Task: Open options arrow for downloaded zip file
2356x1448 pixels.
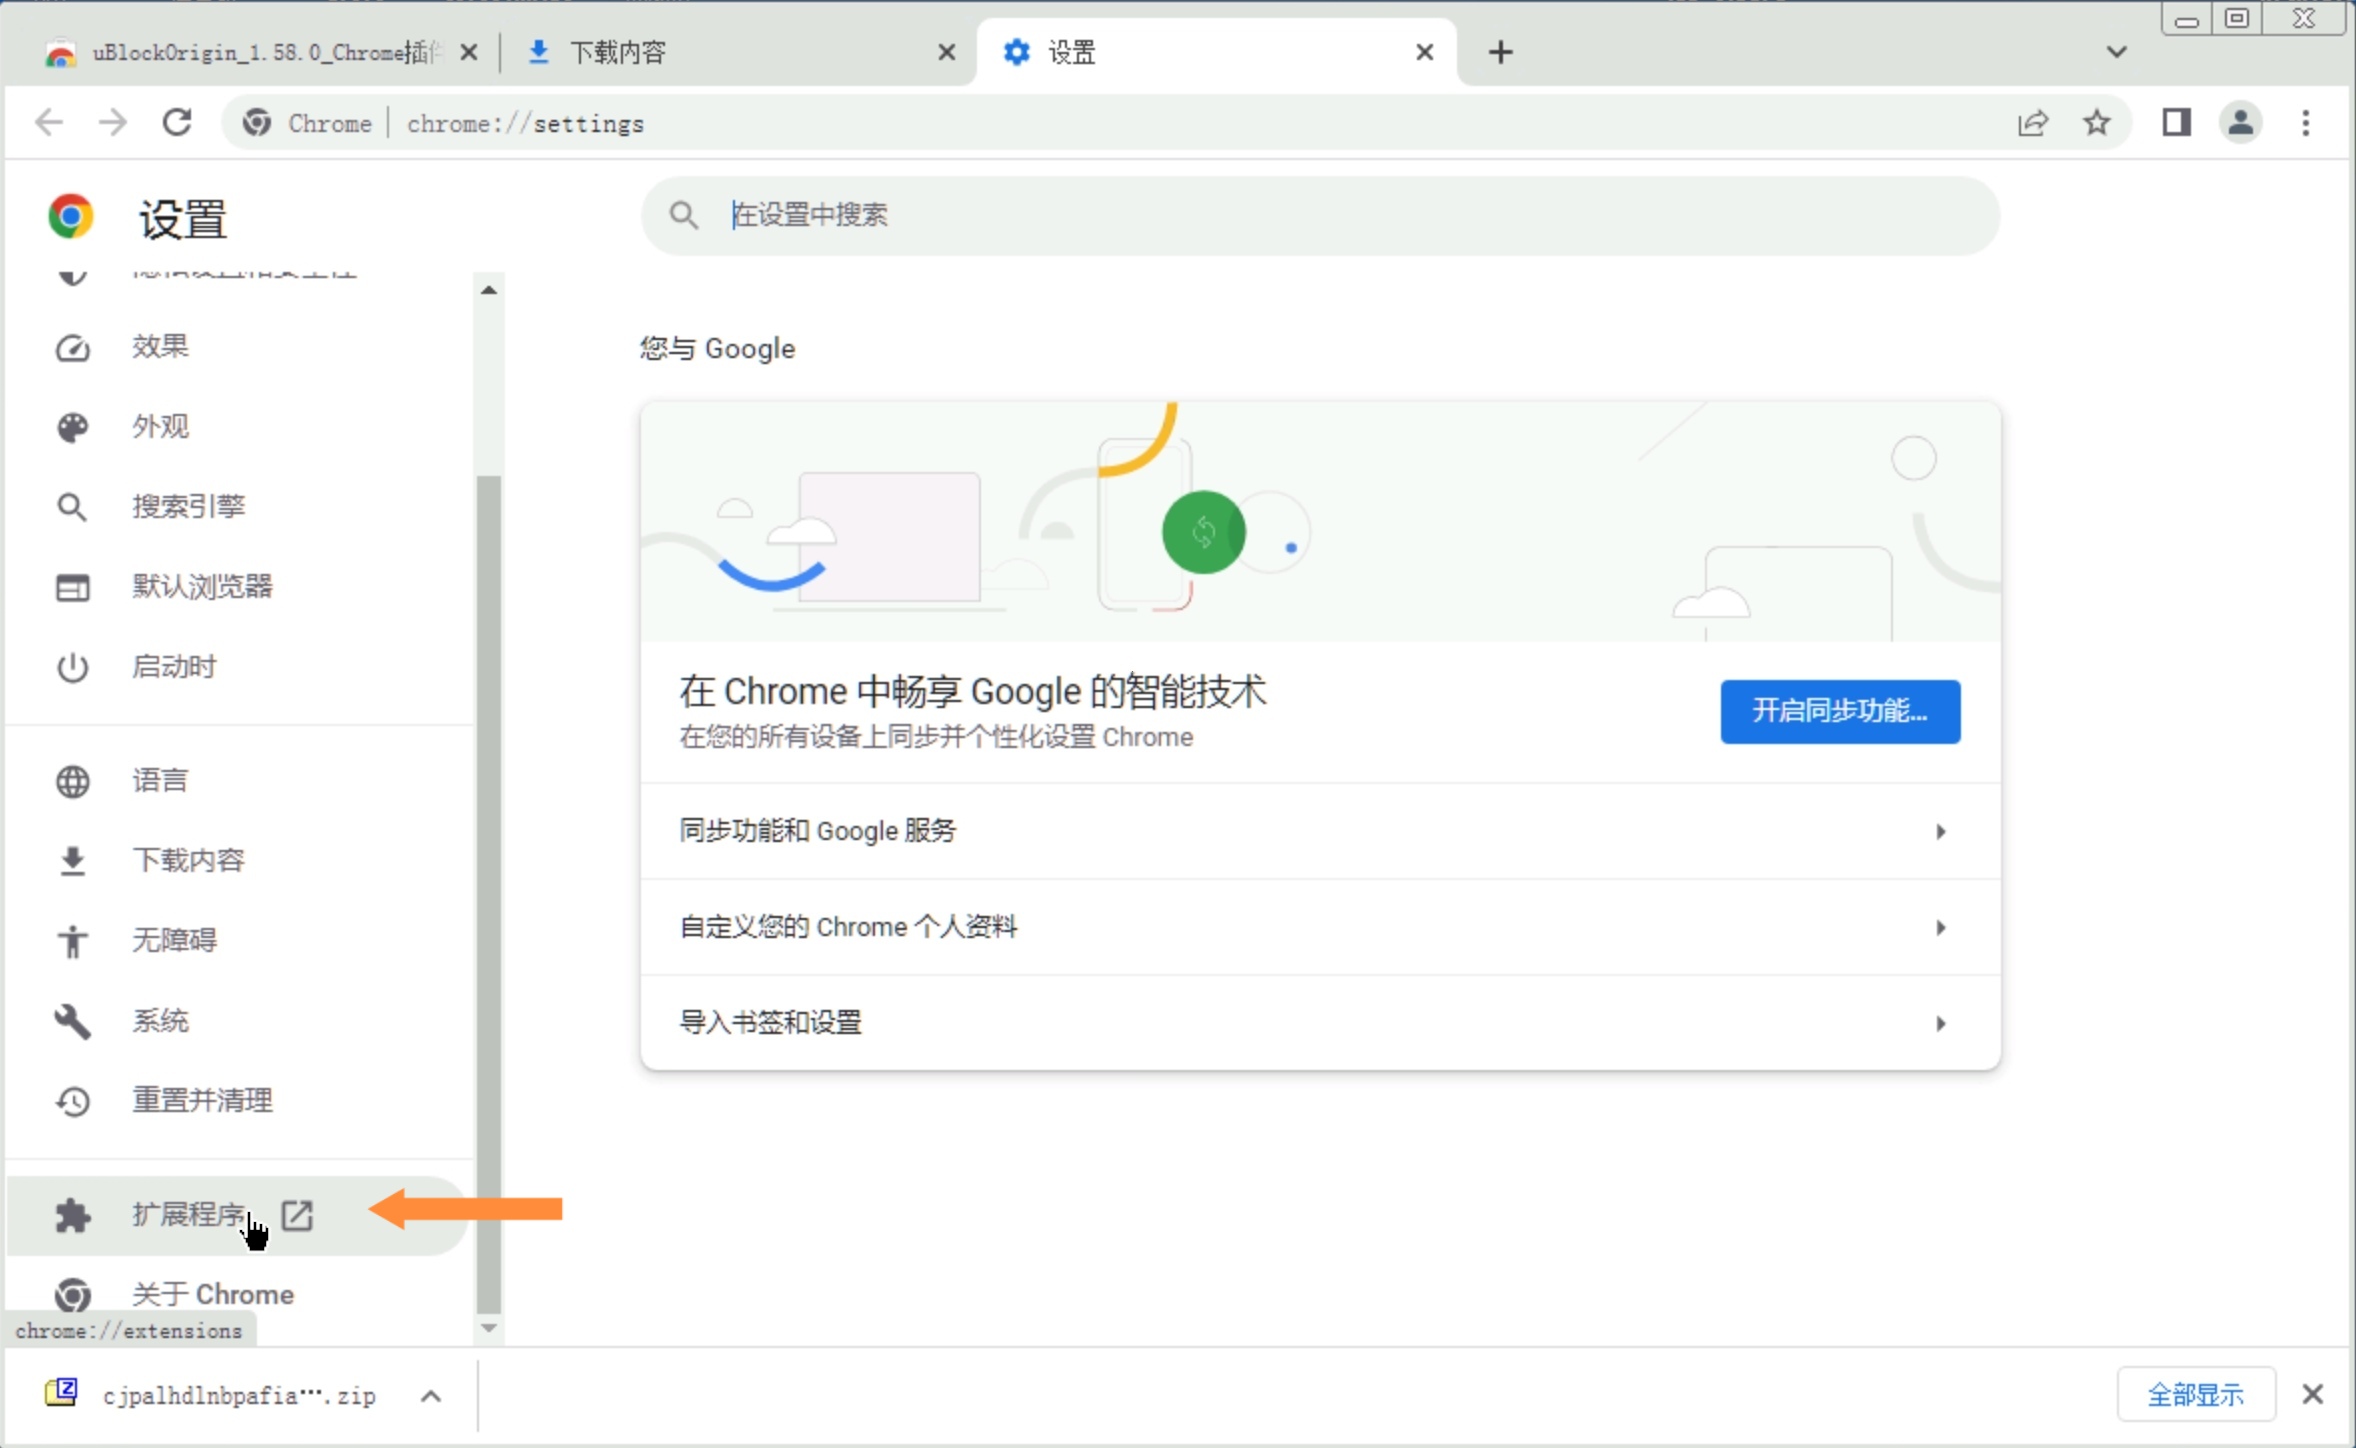Action: click(x=431, y=1396)
